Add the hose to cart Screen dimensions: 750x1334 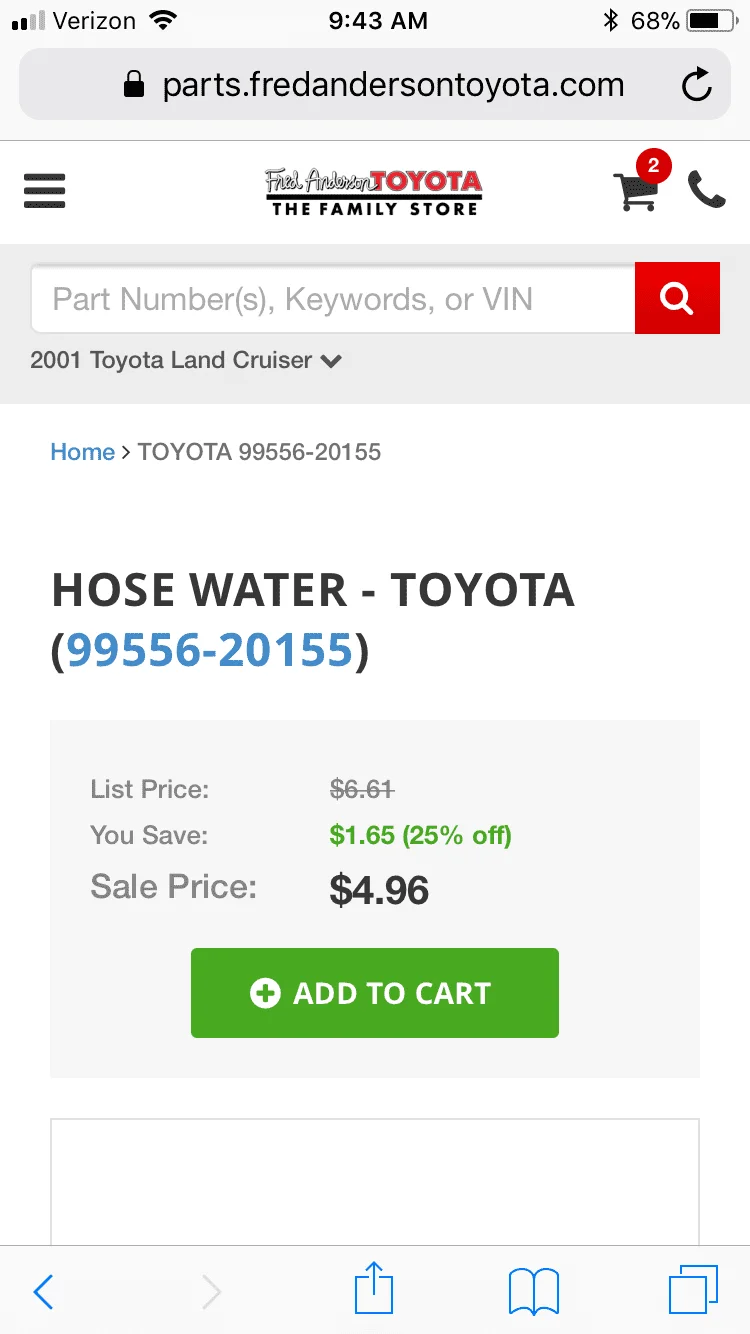(x=375, y=993)
